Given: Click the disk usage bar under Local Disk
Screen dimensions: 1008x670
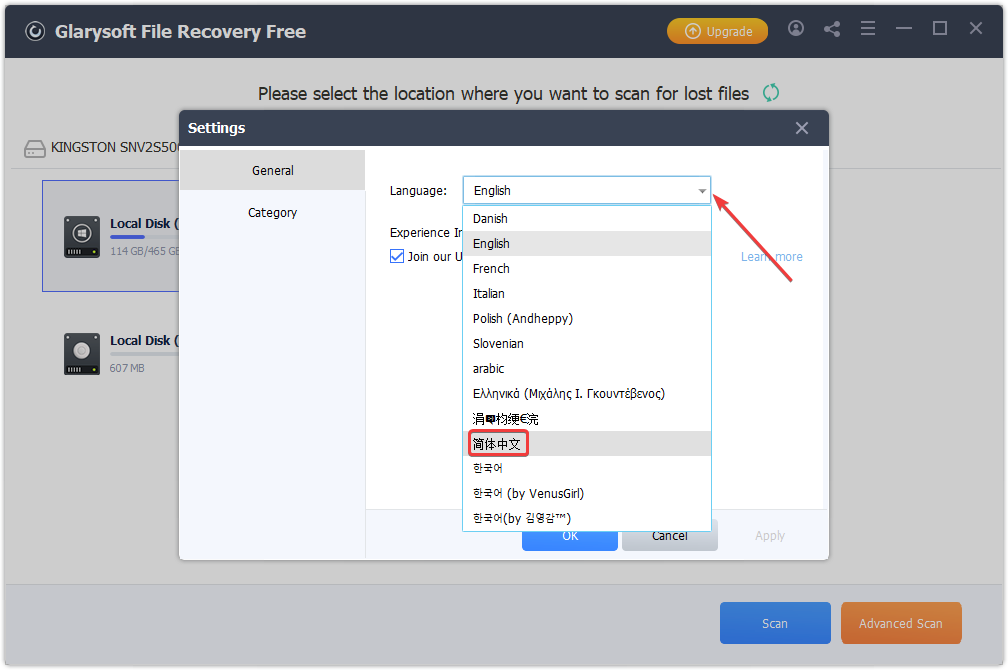Looking at the screenshot, I should pos(126,236).
